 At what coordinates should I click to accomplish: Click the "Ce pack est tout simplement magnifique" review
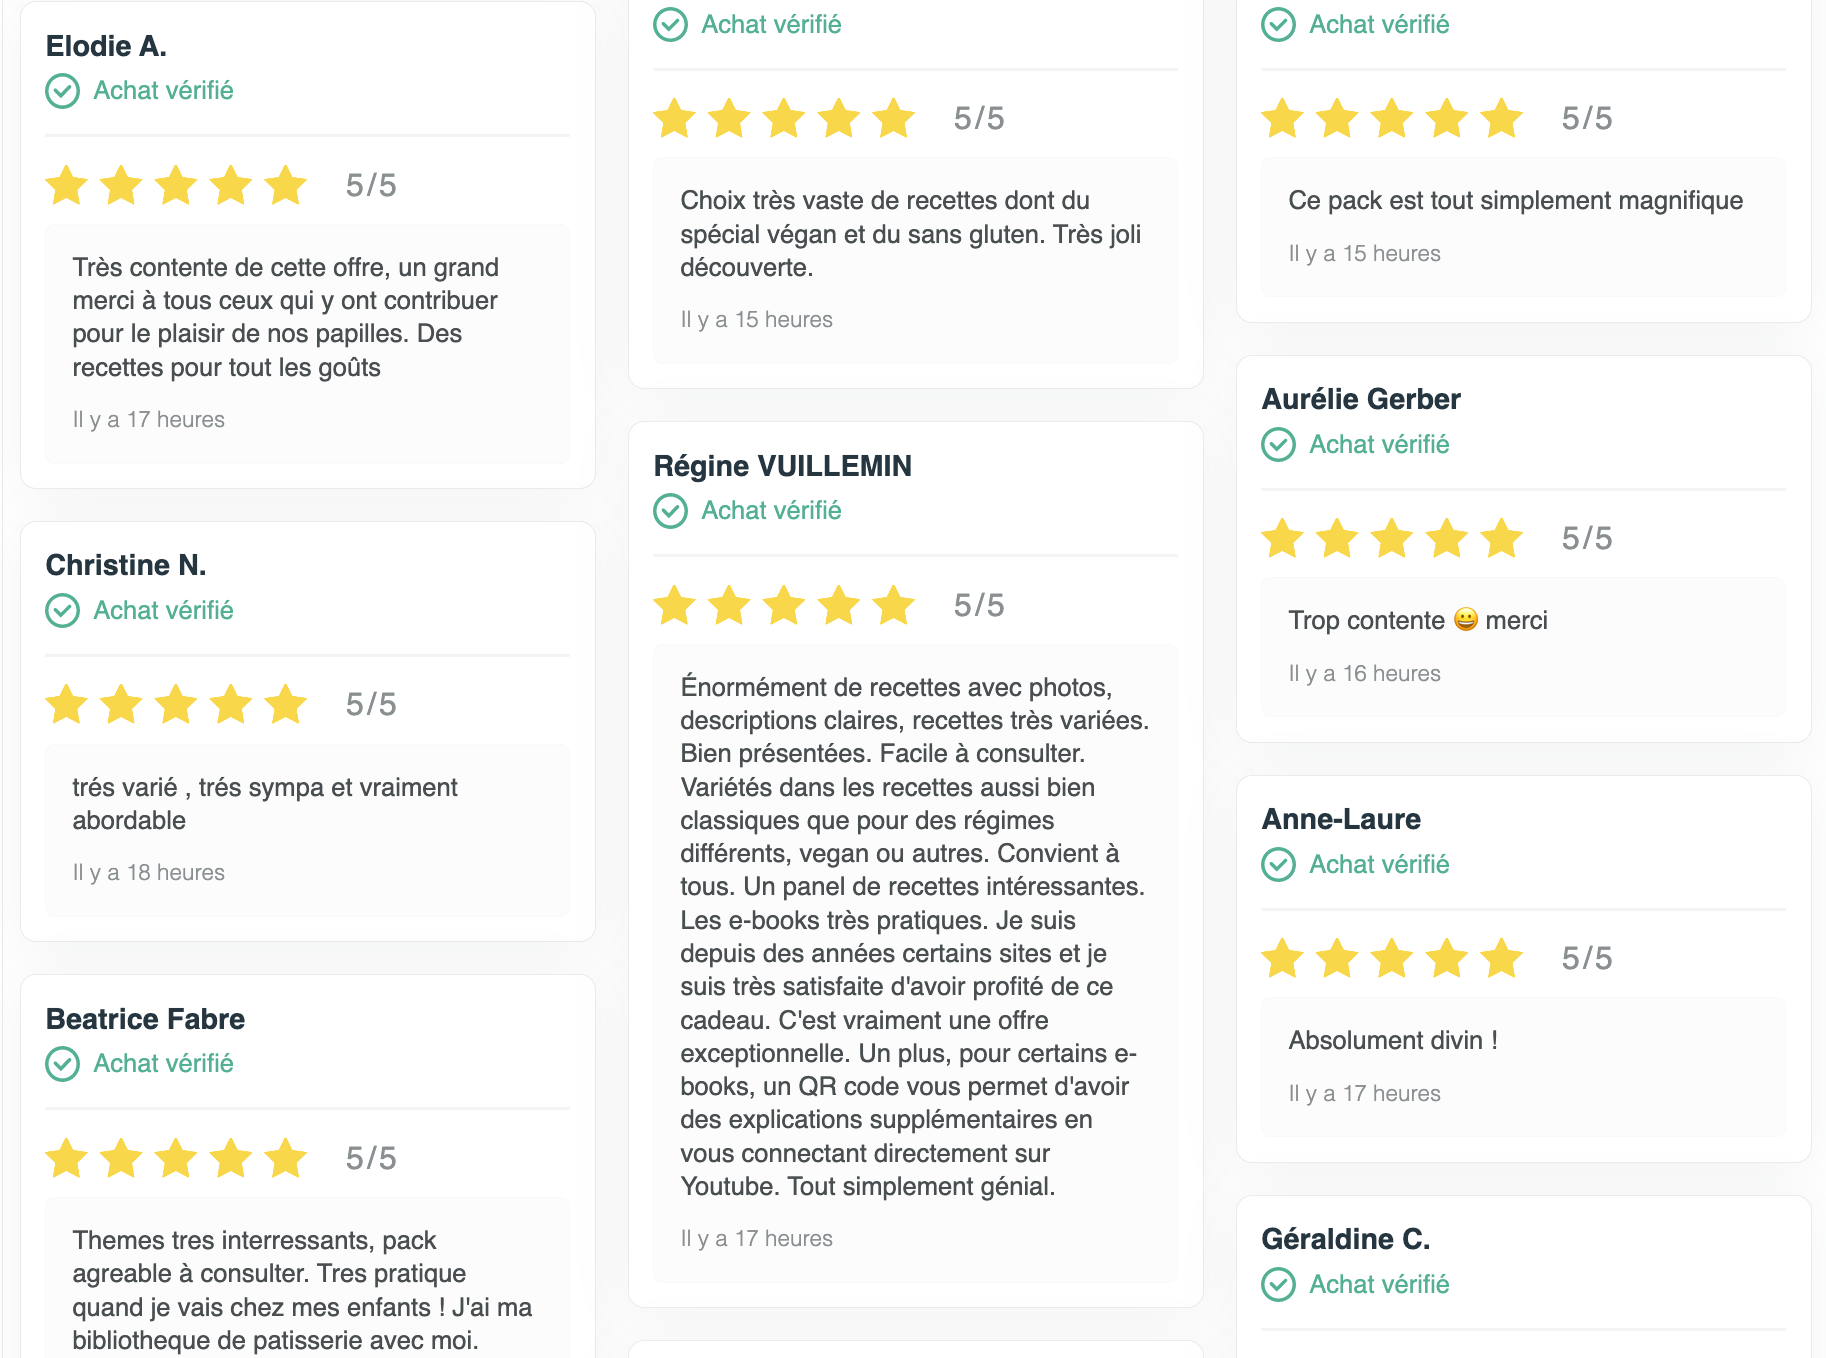pos(1514,200)
